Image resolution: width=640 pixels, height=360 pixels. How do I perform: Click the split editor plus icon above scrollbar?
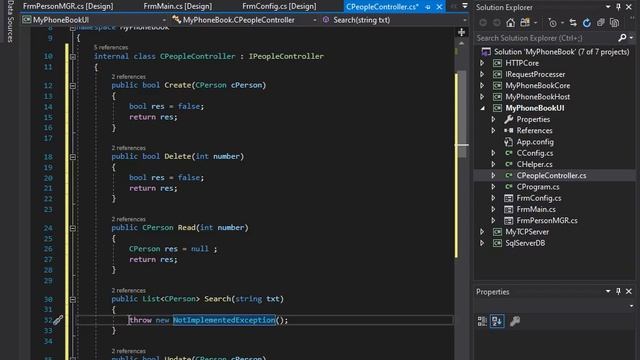[461, 32]
